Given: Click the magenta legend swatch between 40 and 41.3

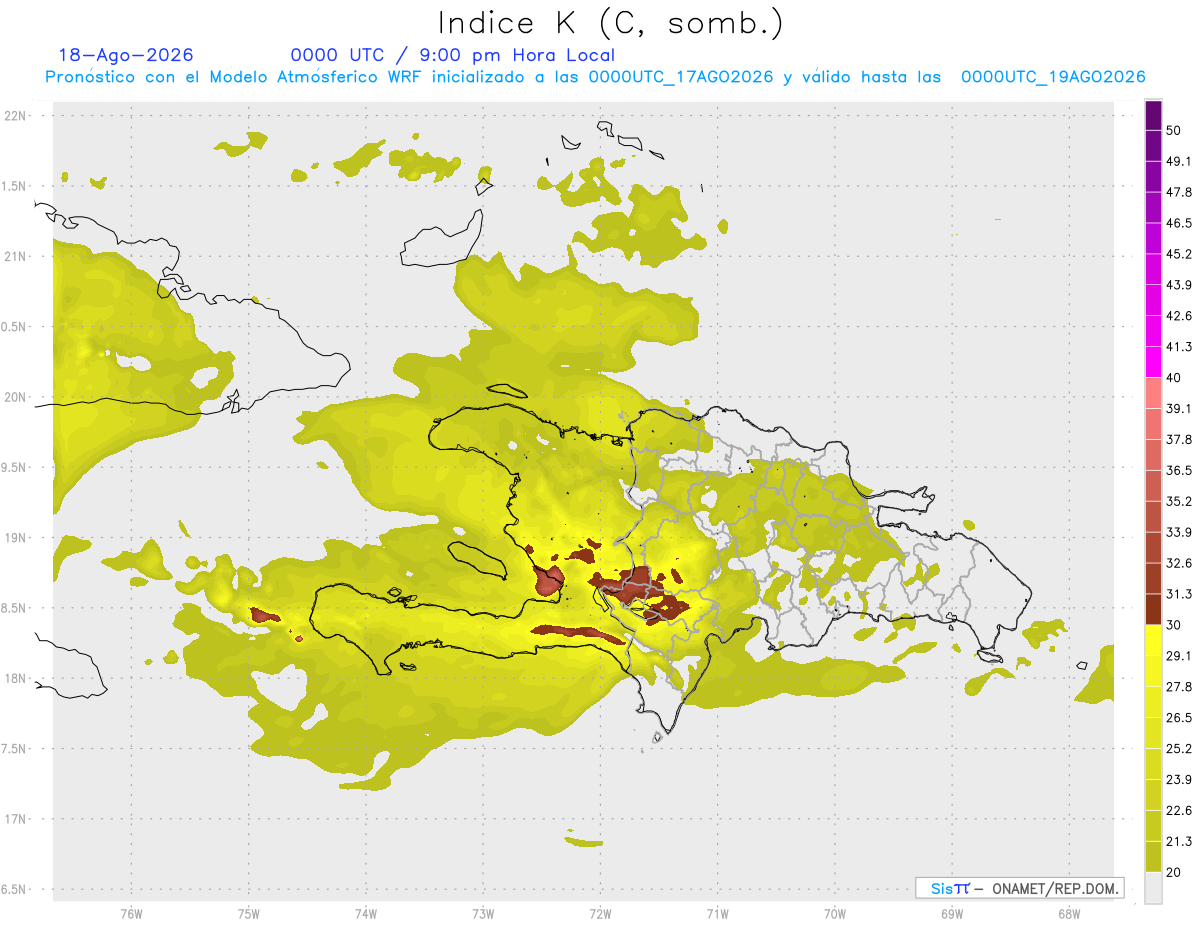Looking at the screenshot, I should click(x=1154, y=362).
